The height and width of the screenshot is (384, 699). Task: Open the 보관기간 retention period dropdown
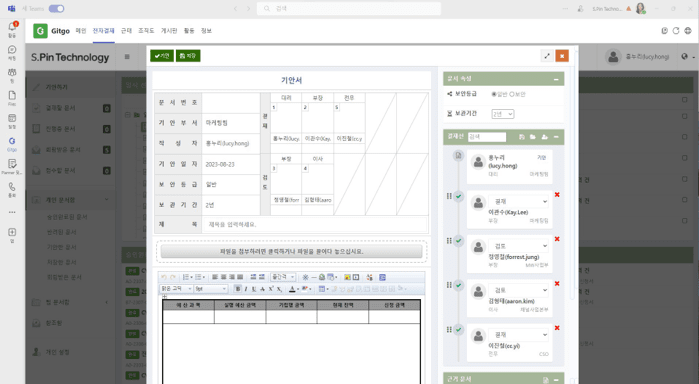click(503, 114)
